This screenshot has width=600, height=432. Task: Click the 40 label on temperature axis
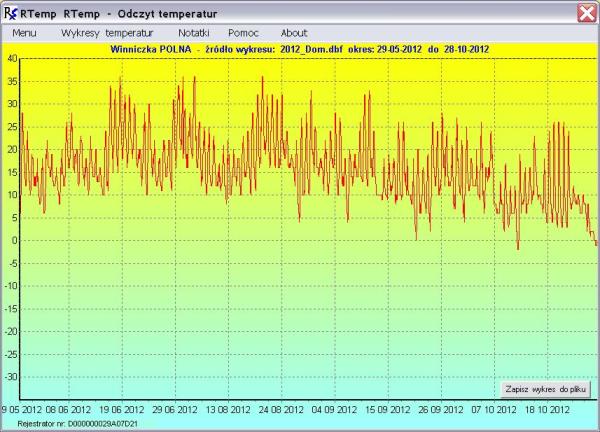click(x=12, y=58)
